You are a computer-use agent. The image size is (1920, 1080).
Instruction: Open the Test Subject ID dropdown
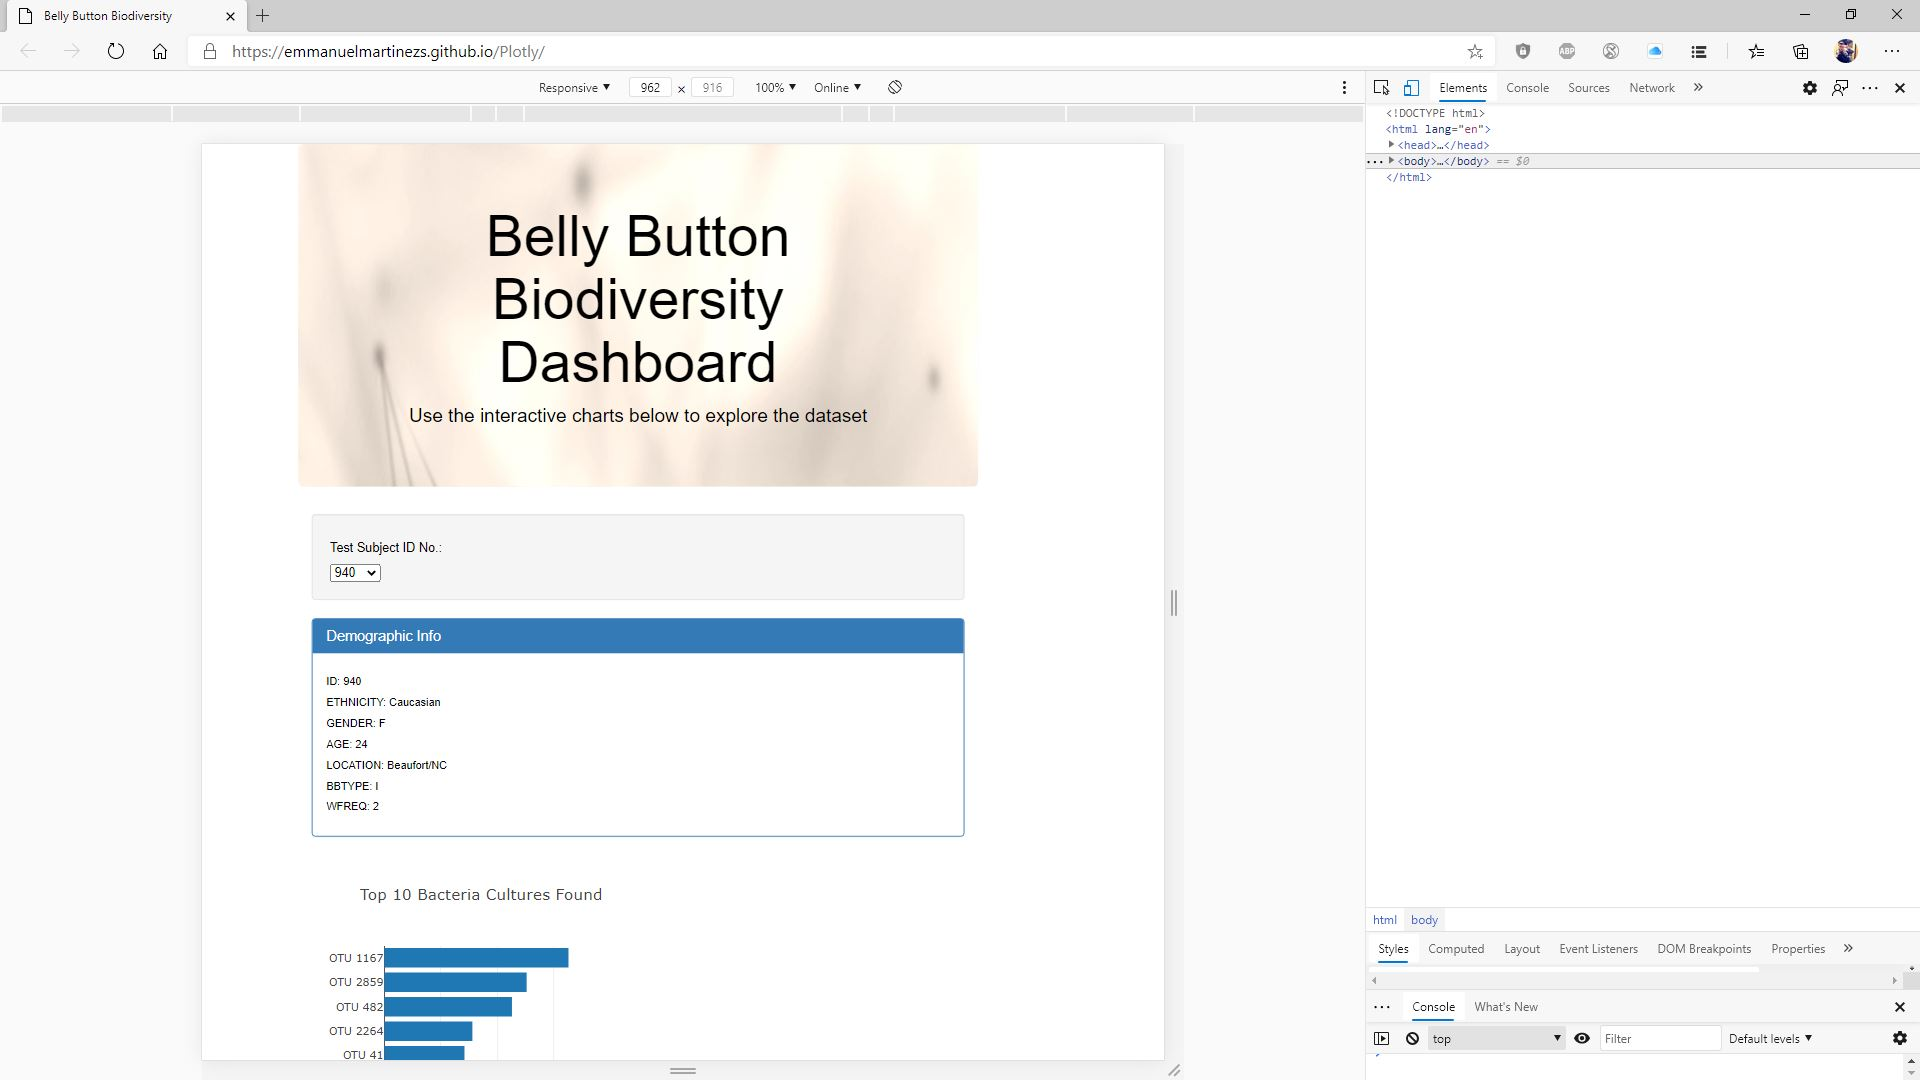click(x=354, y=572)
